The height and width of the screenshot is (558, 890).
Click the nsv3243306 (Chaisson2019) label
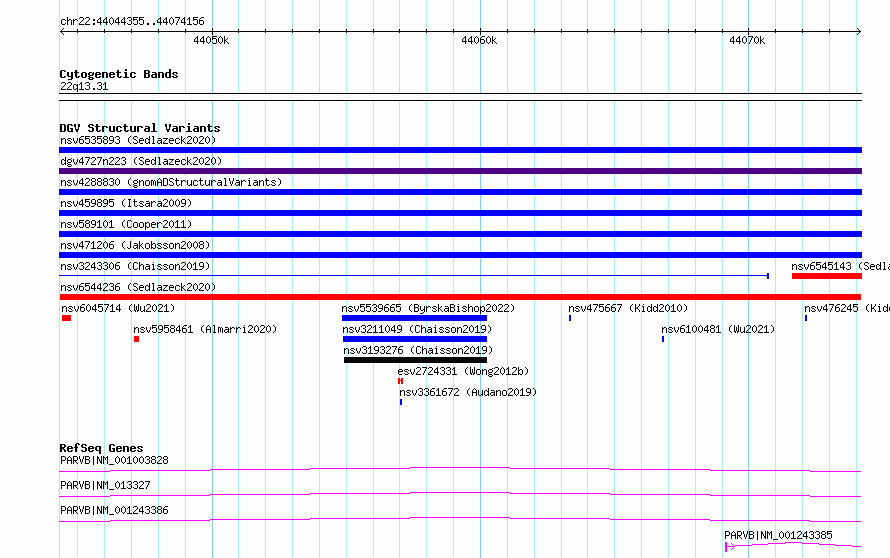click(x=135, y=266)
